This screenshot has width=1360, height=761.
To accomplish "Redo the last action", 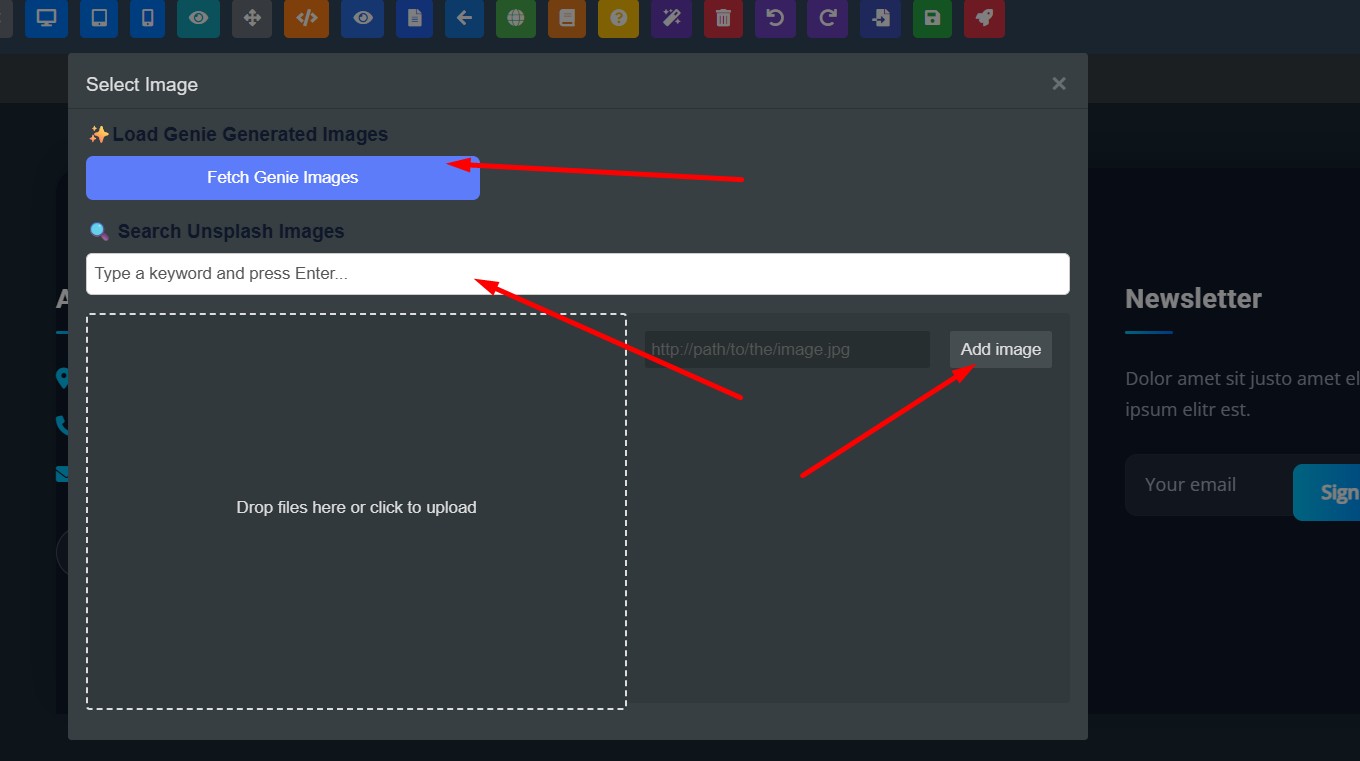I will click(827, 19).
